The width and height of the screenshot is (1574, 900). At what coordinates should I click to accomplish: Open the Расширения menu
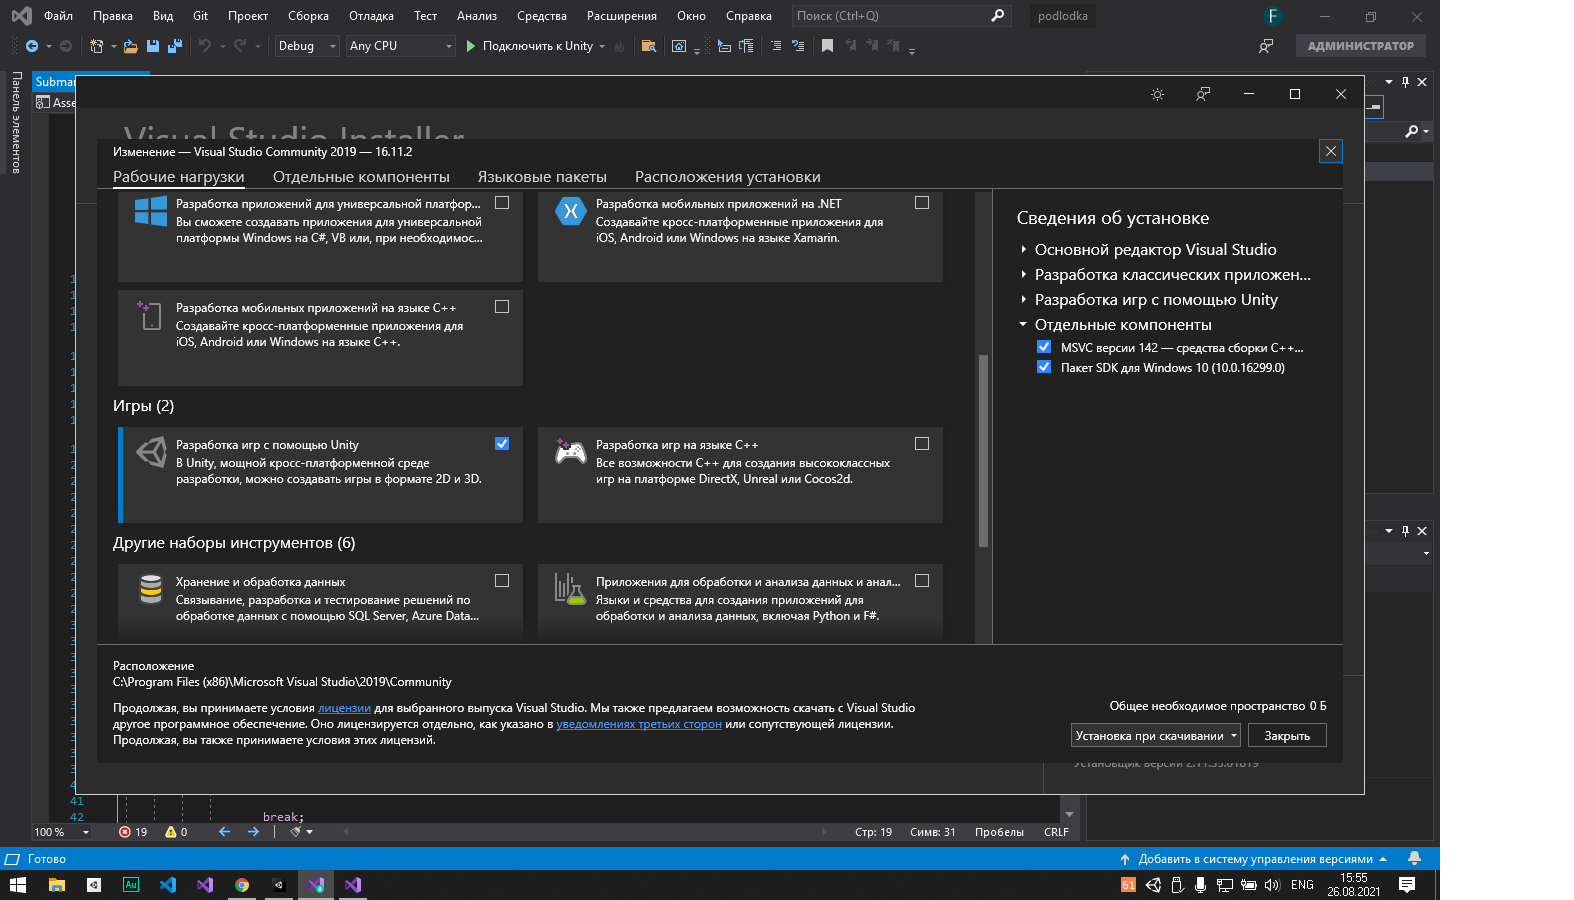pos(622,16)
